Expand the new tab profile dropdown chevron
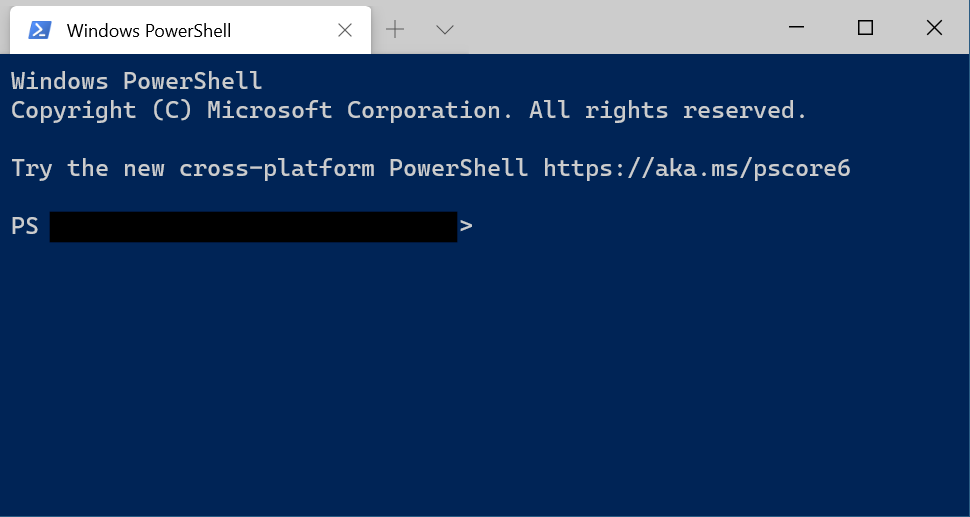 pos(445,30)
